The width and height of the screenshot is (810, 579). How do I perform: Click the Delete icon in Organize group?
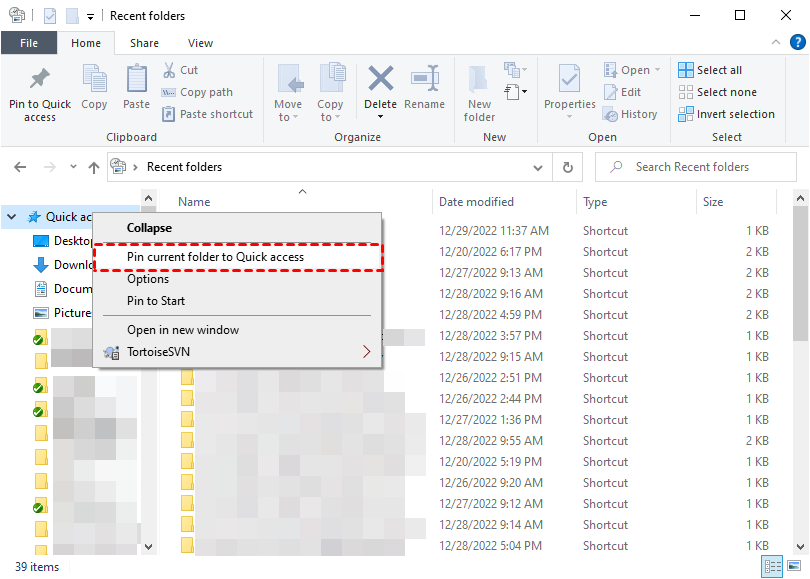pos(380,86)
